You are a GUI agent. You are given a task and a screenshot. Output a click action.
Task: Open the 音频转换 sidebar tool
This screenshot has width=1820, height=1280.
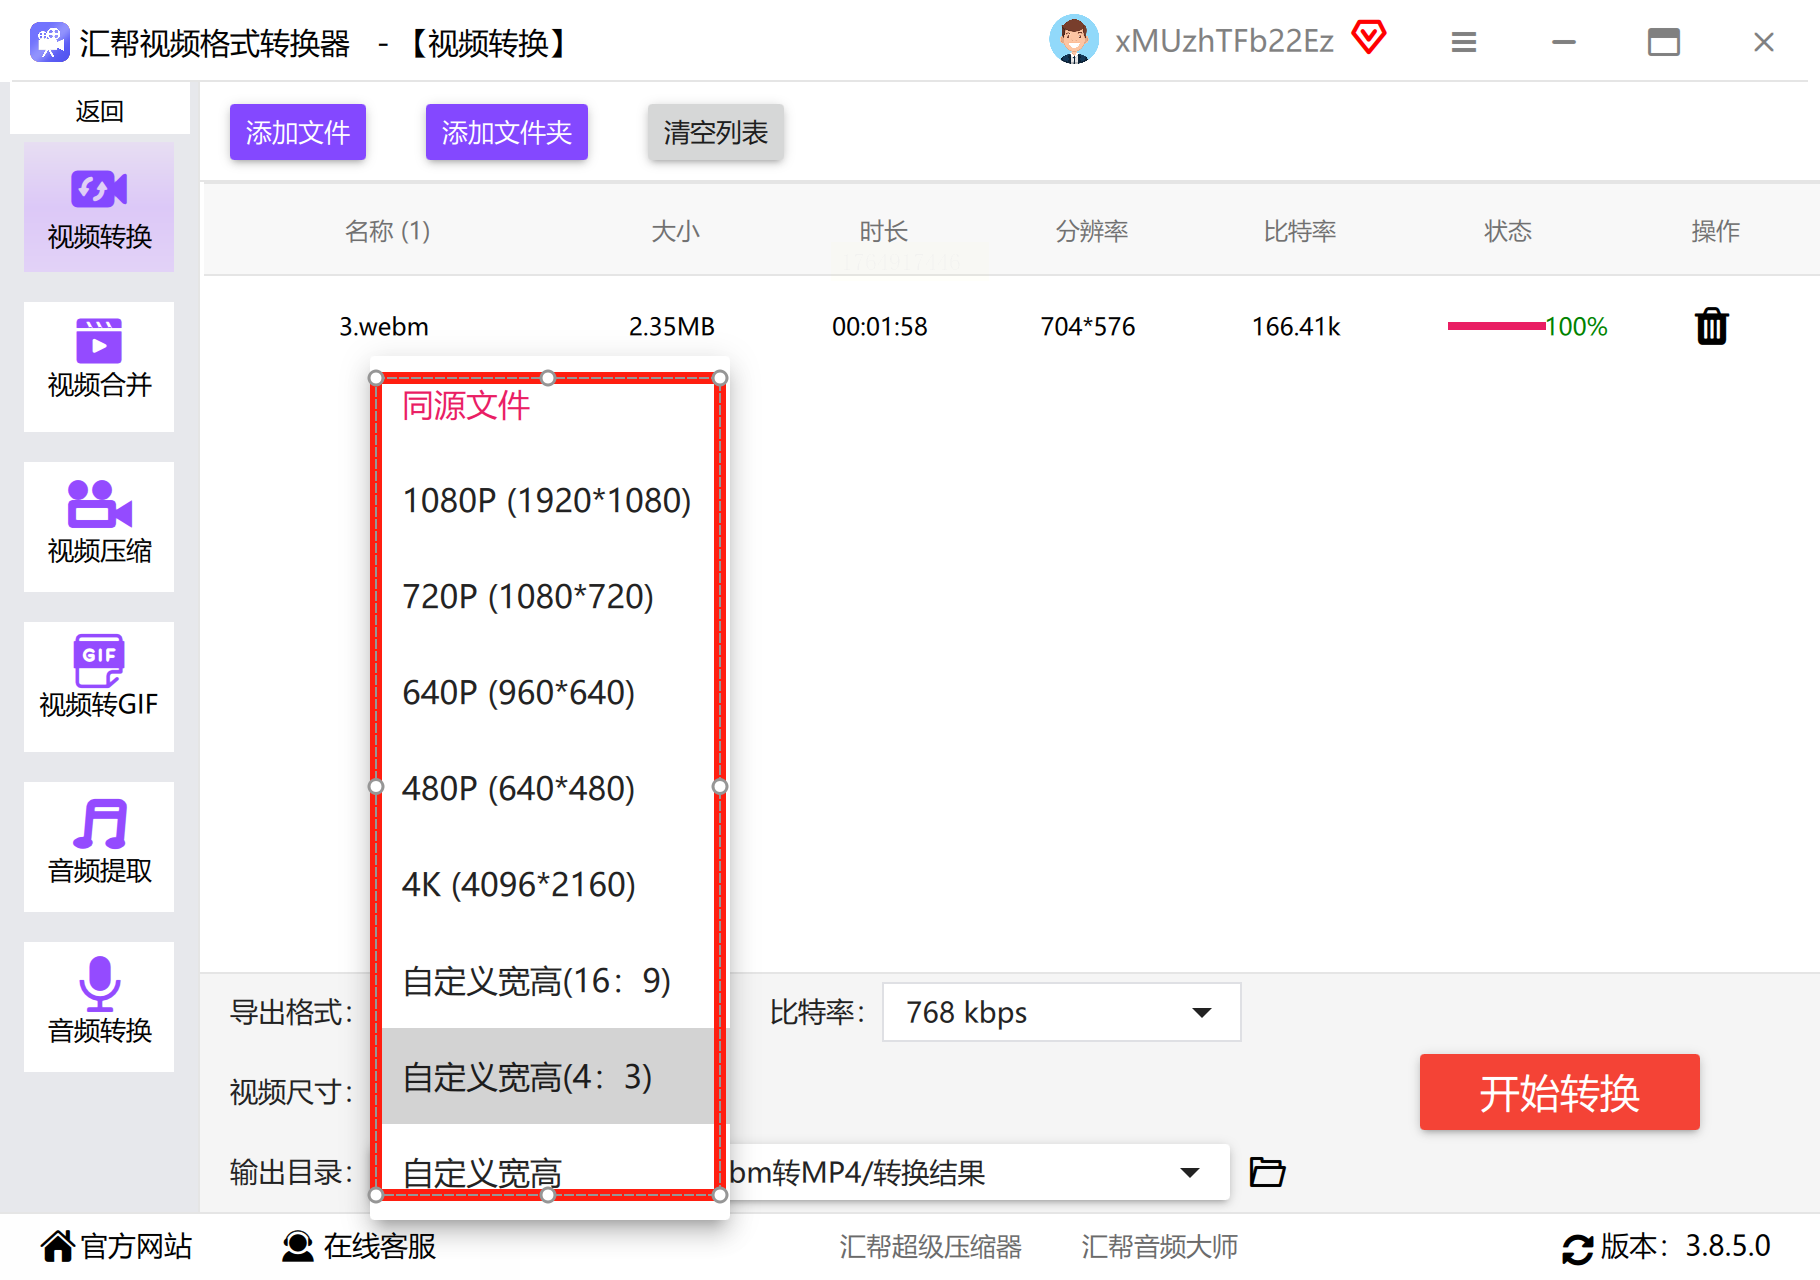[x=99, y=1007]
